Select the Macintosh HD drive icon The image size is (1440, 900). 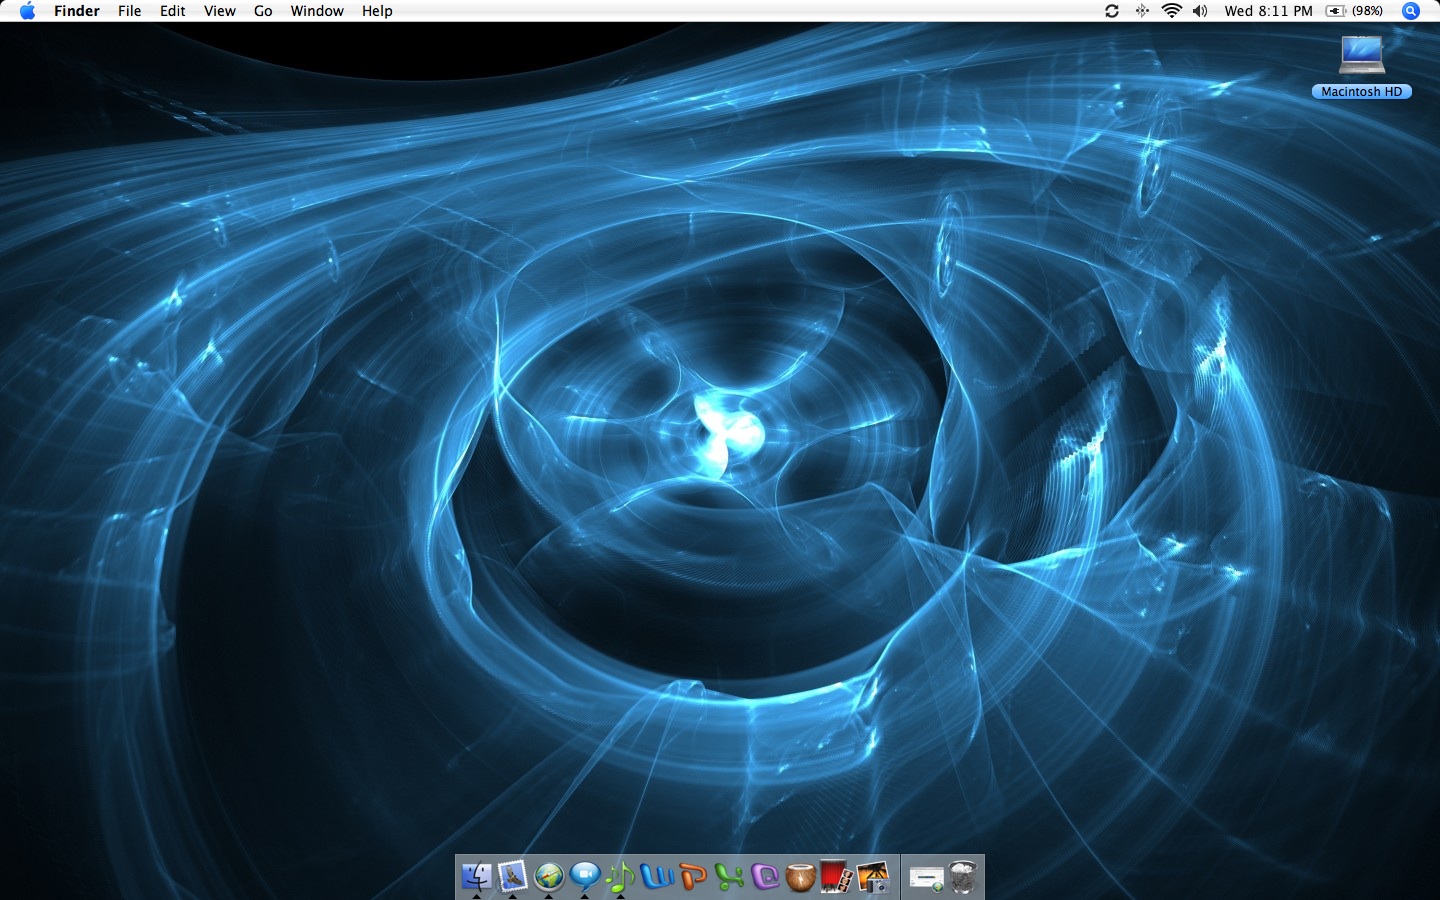pyautogui.click(x=1362, y=55)
